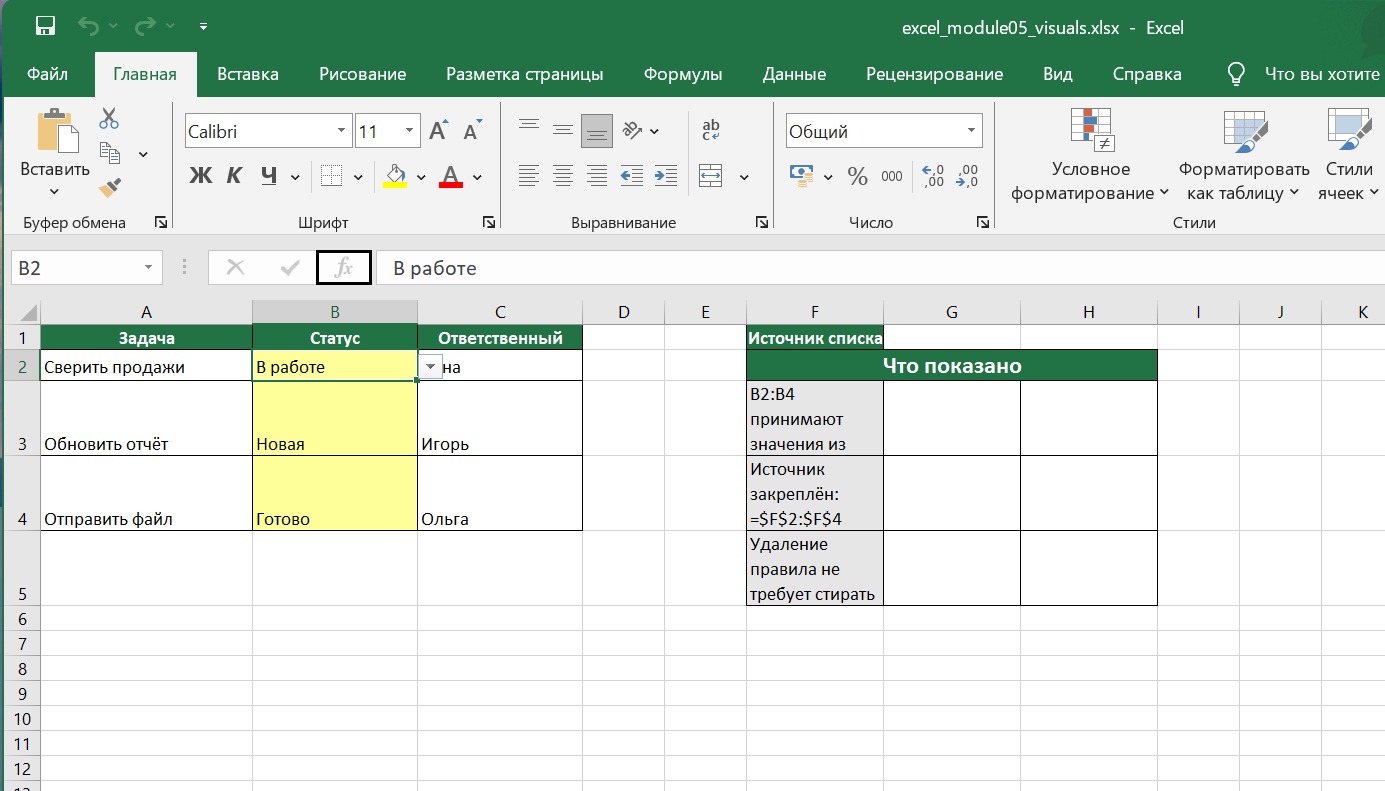
Task: Cut selection with the scissors icon
Action: [x=109, y=119]
